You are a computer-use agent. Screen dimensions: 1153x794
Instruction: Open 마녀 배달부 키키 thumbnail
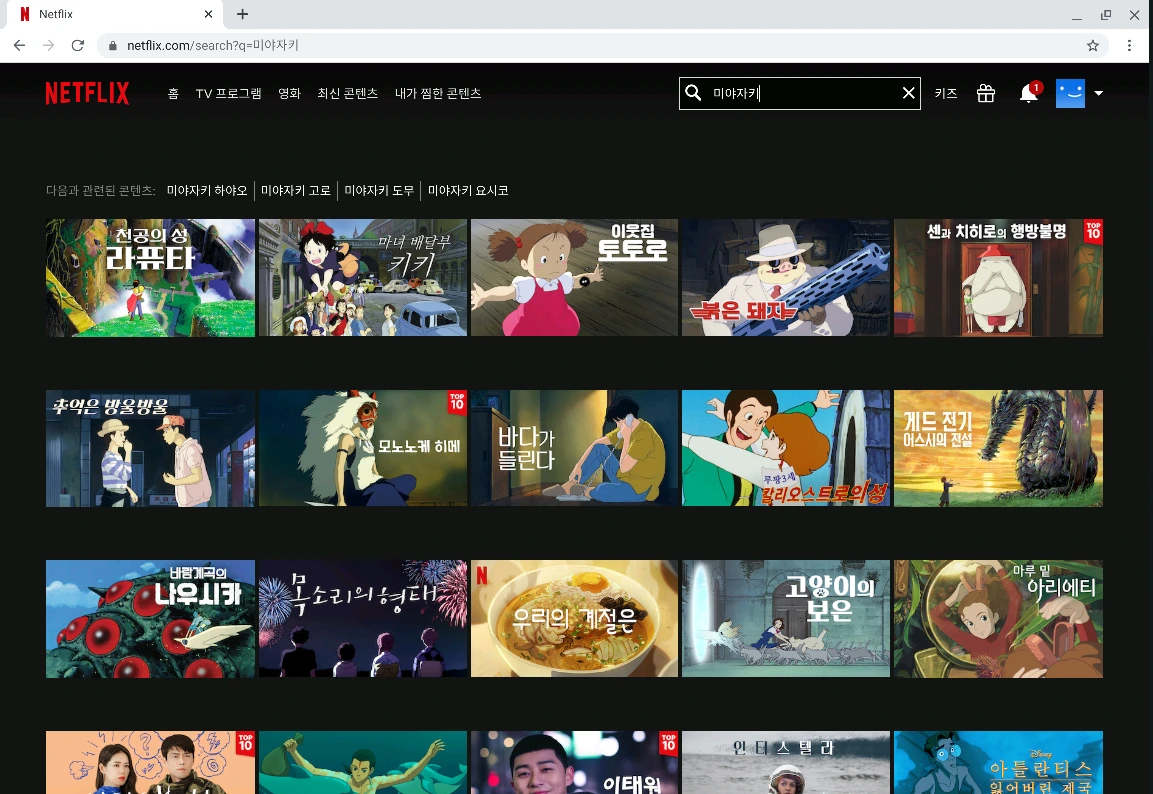pyautogui.click(x=363, y=278)
